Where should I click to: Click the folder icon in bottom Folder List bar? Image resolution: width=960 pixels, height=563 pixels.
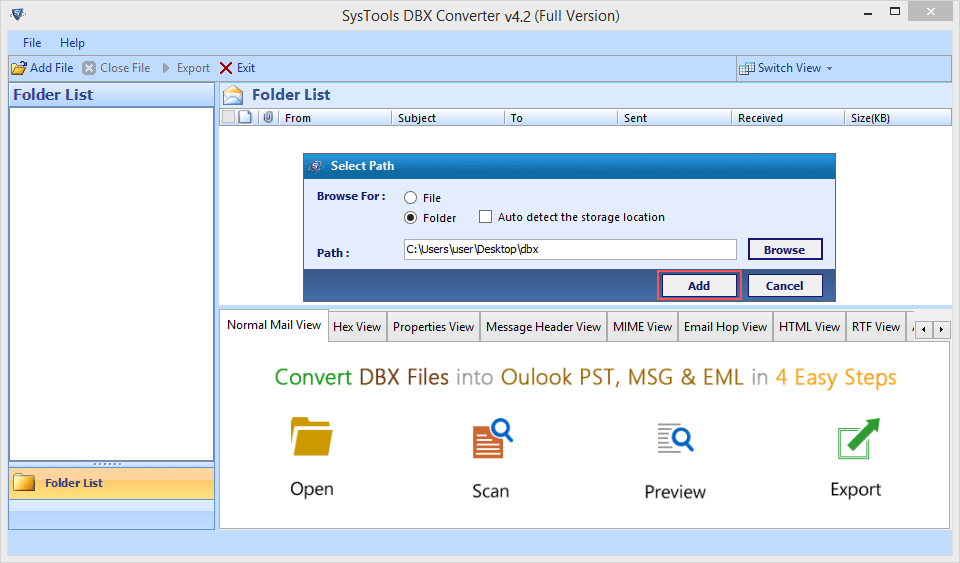pos(24,482)
